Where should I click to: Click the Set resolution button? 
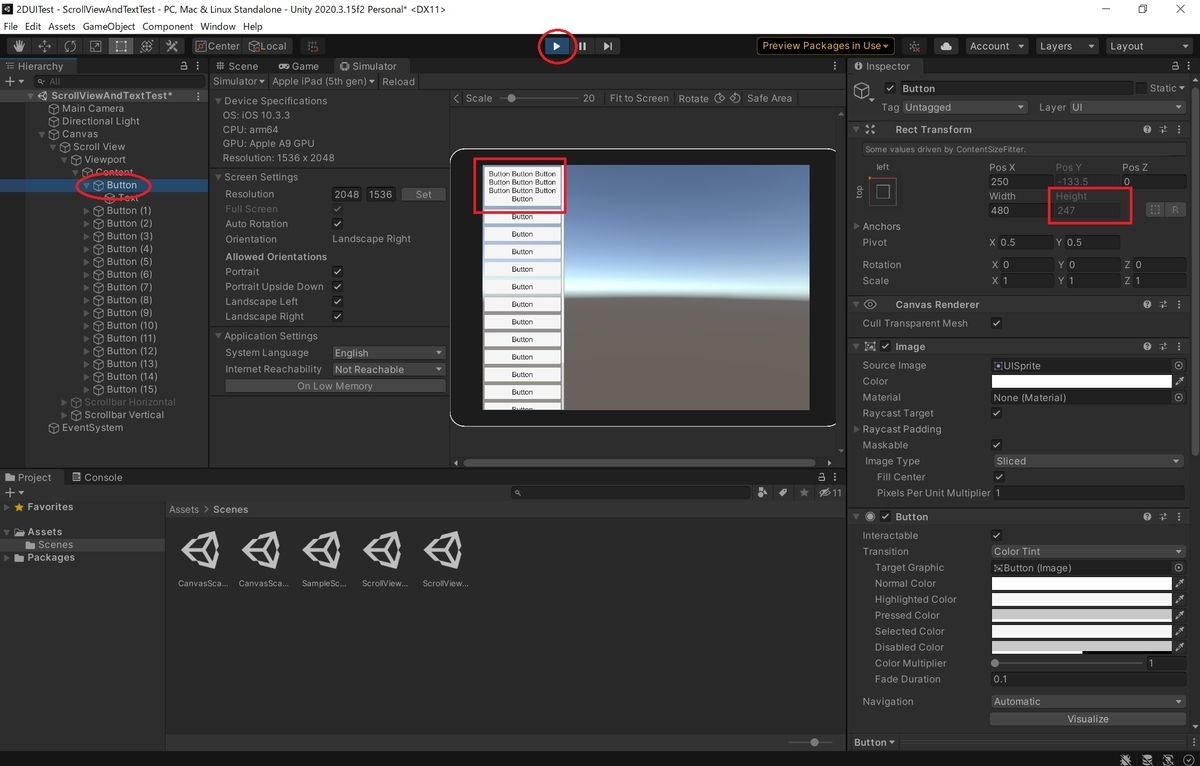424,194
